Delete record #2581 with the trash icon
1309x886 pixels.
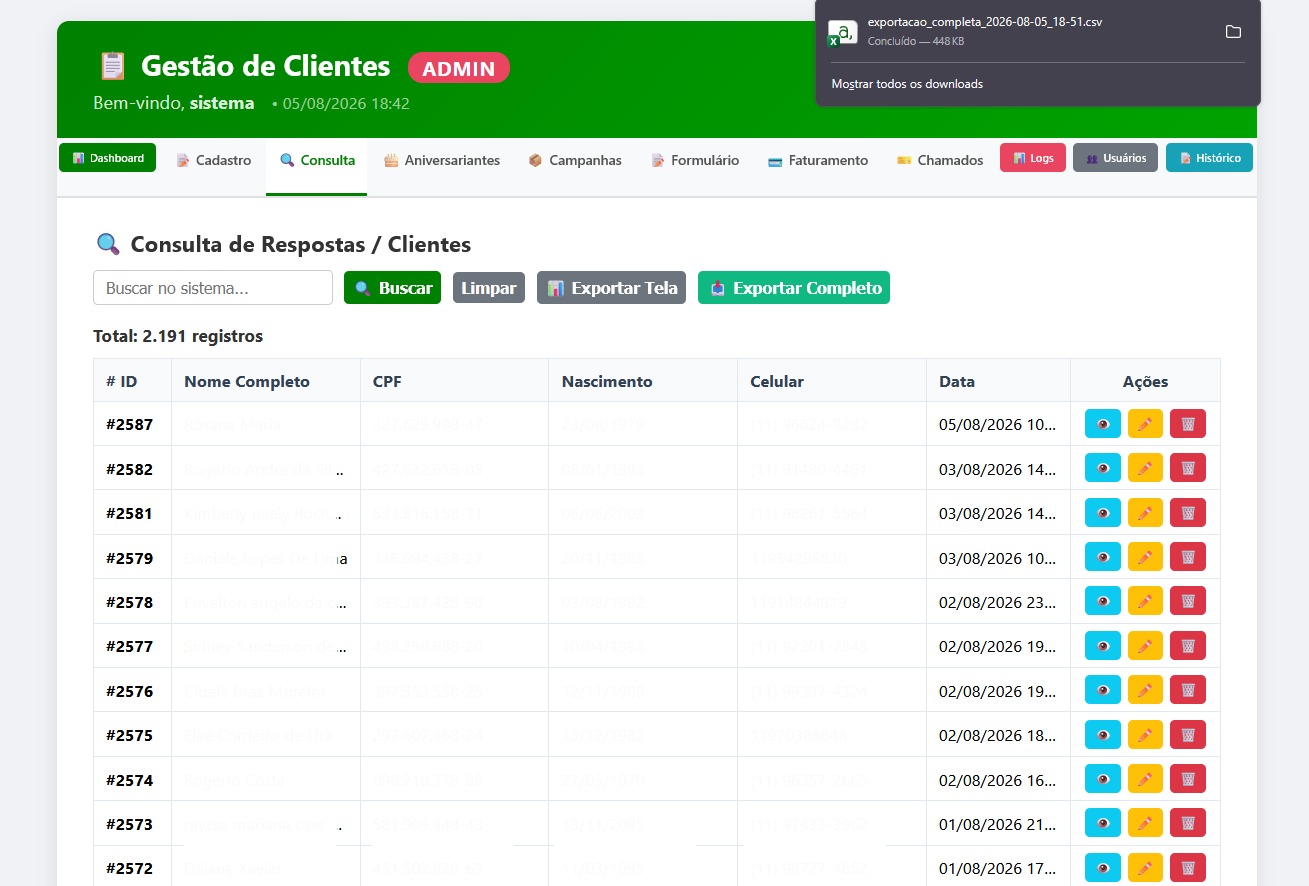pyautogui.click(x=1188, y=513)
